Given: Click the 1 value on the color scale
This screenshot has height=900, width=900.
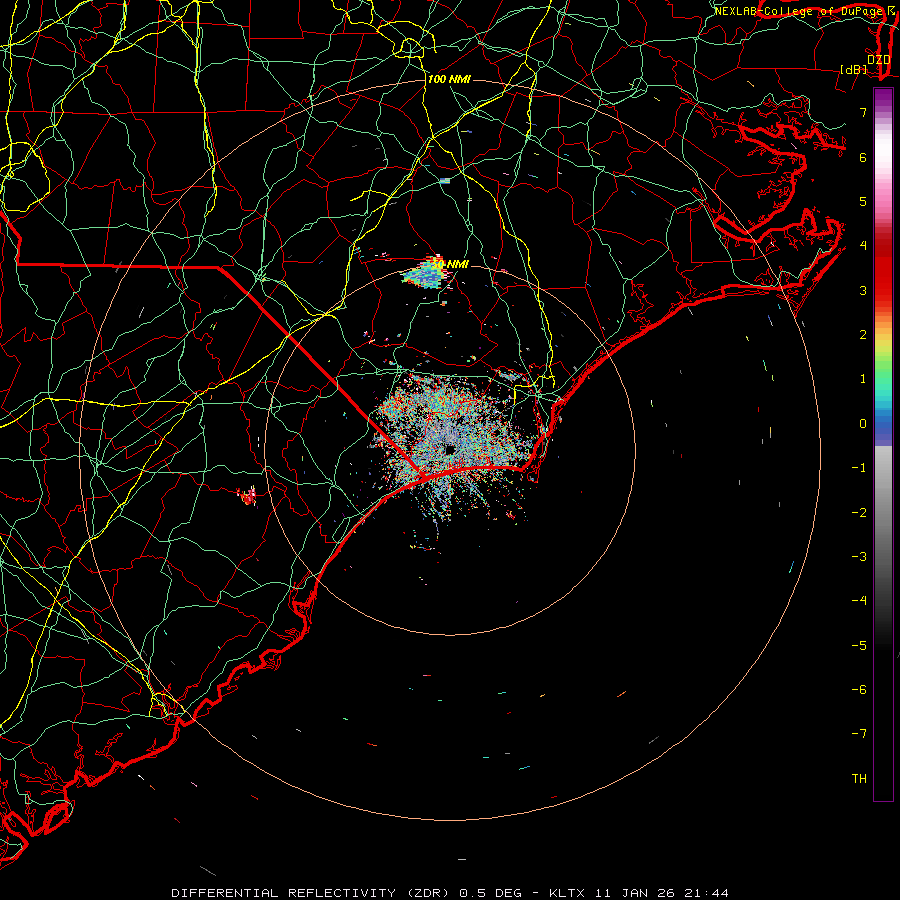Looking at the screenshot, I should pyautogui.click(x=863, y=379).
